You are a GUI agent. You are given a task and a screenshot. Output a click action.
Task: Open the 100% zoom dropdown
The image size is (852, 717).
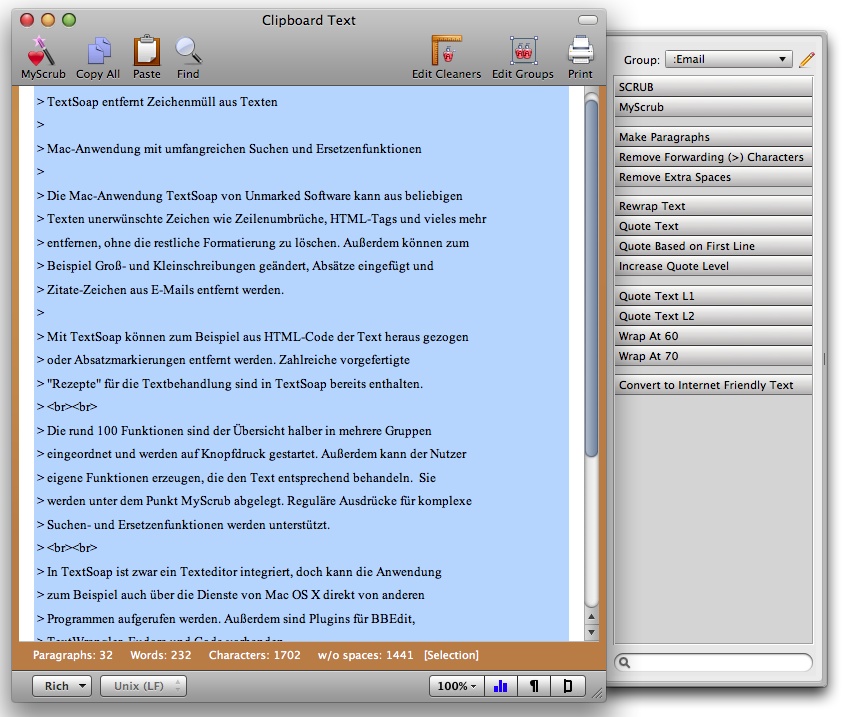click(457, 686)
